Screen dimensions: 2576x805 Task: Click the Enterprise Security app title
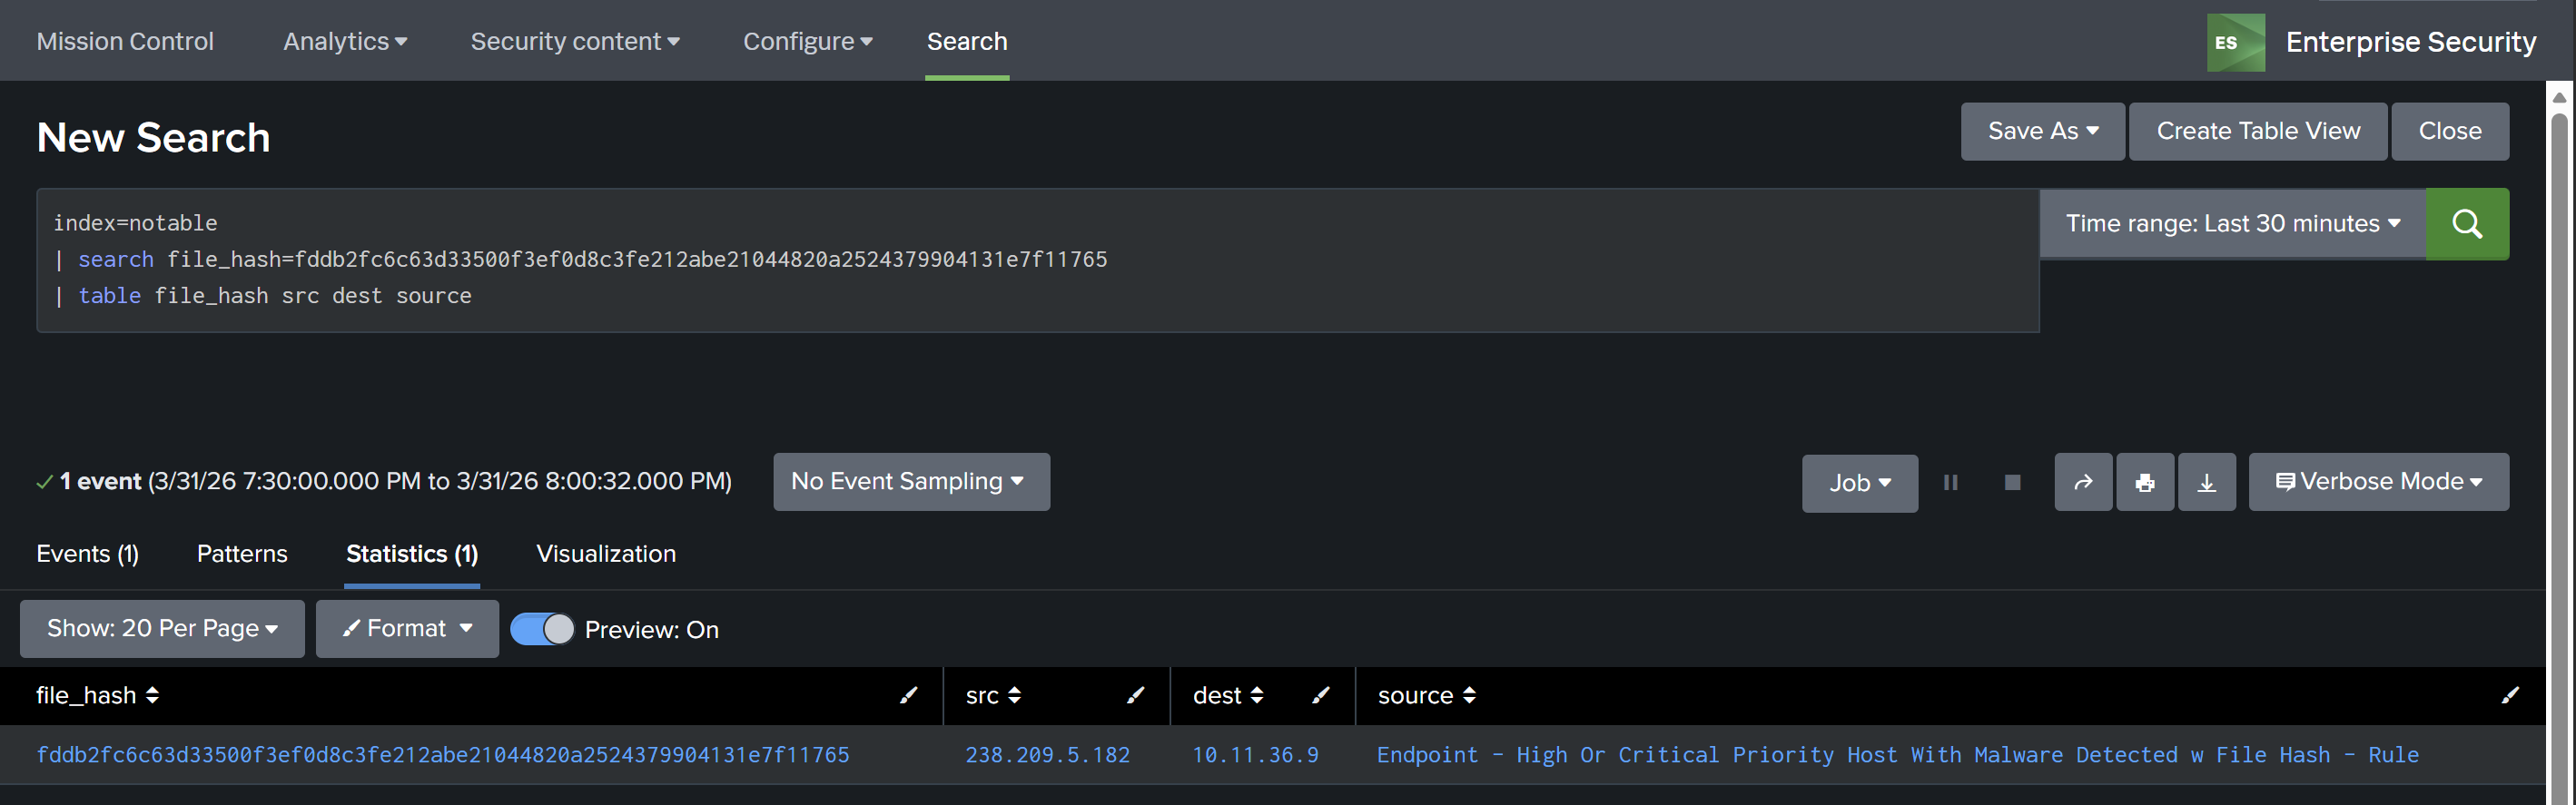(x=2410, y=42)
